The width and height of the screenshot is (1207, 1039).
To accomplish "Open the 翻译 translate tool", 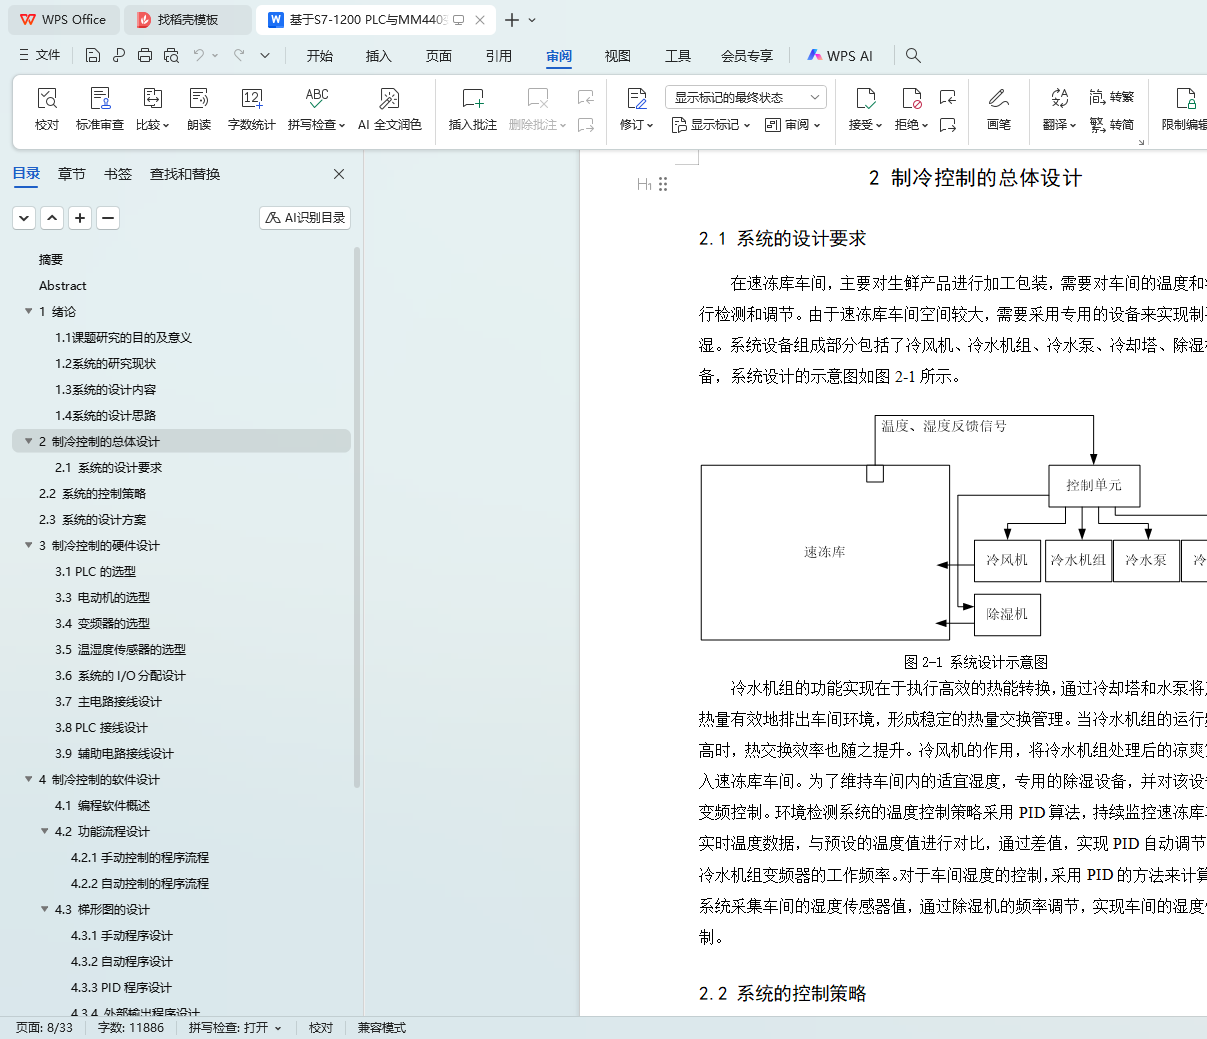I will coord(1059,109).
